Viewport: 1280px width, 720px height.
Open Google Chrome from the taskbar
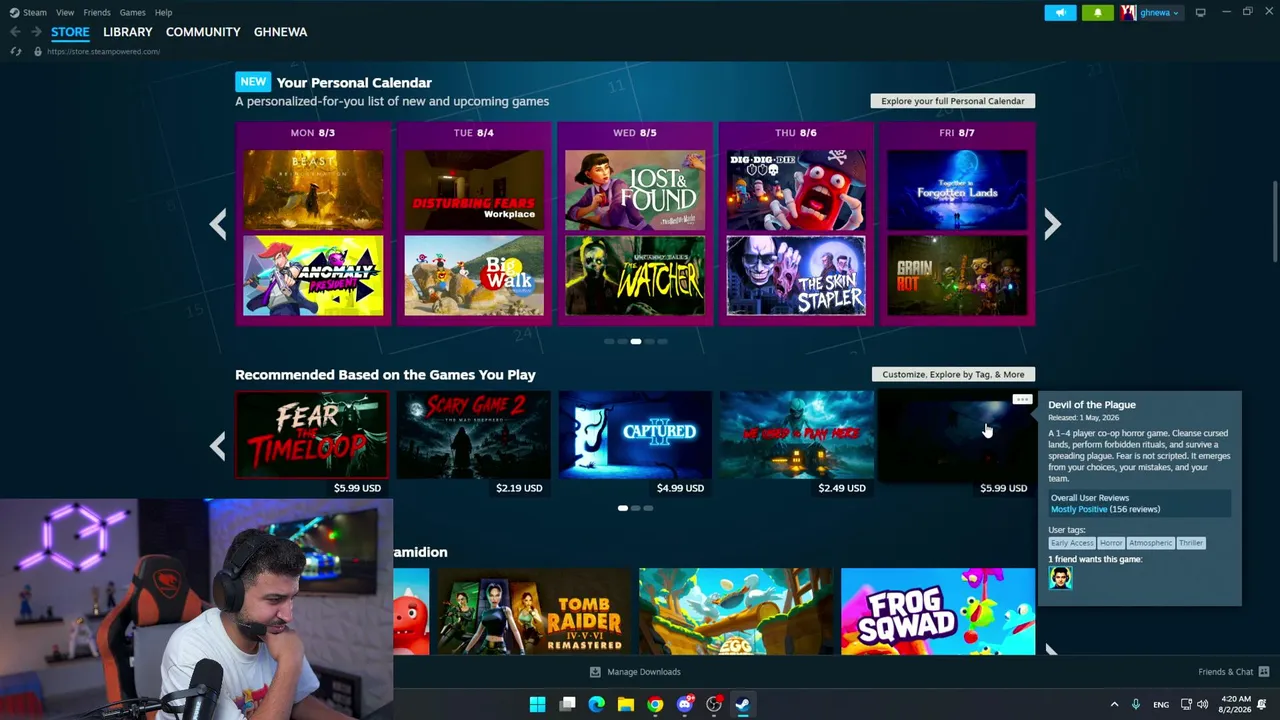[655, 704]
